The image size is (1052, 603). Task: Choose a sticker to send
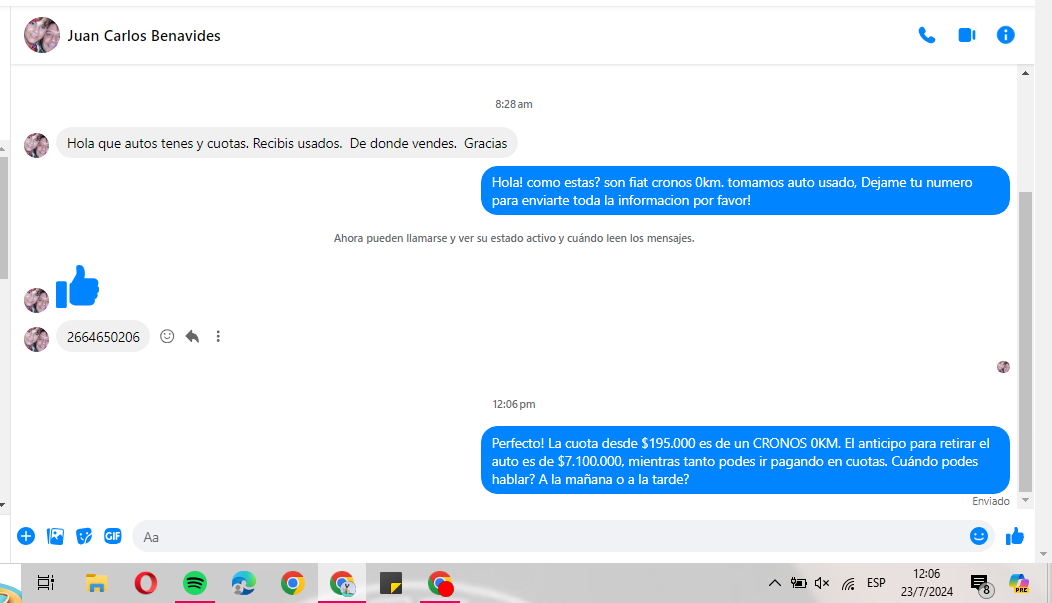pyautogui.click(x=84, y=536)
